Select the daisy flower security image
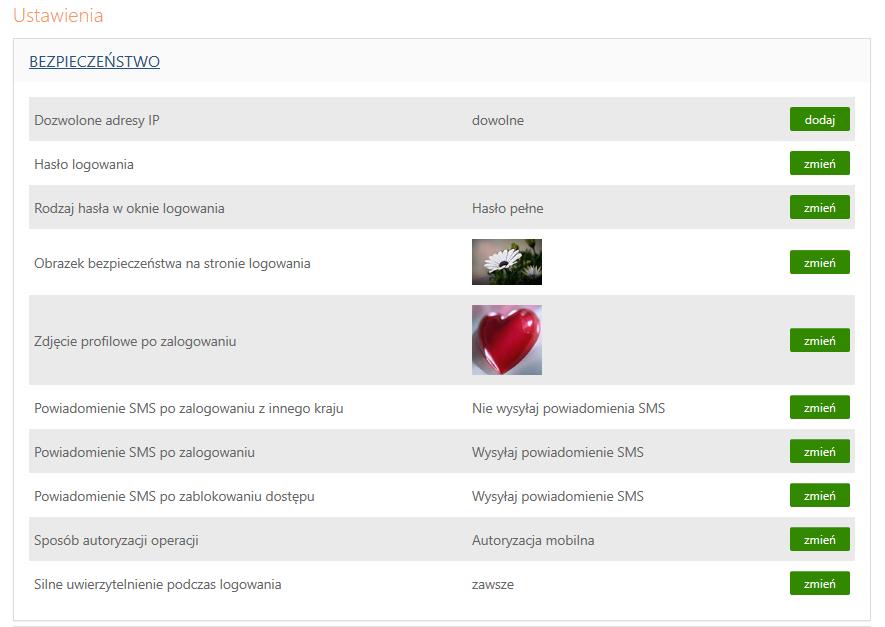 tap(507, 262)
